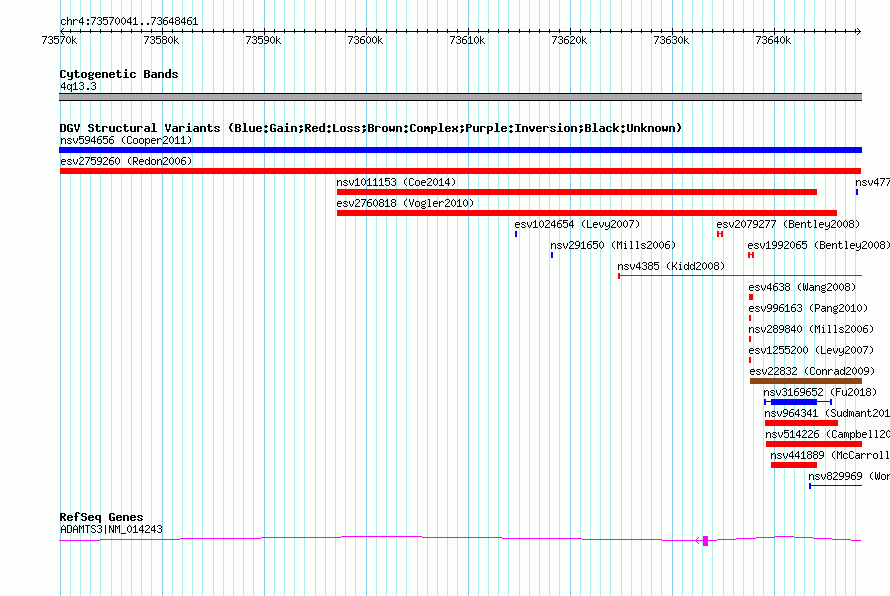890x596 pixels.
Task: Click the red esv2079277 Bentley2008 marker
Action: [720, 234]
